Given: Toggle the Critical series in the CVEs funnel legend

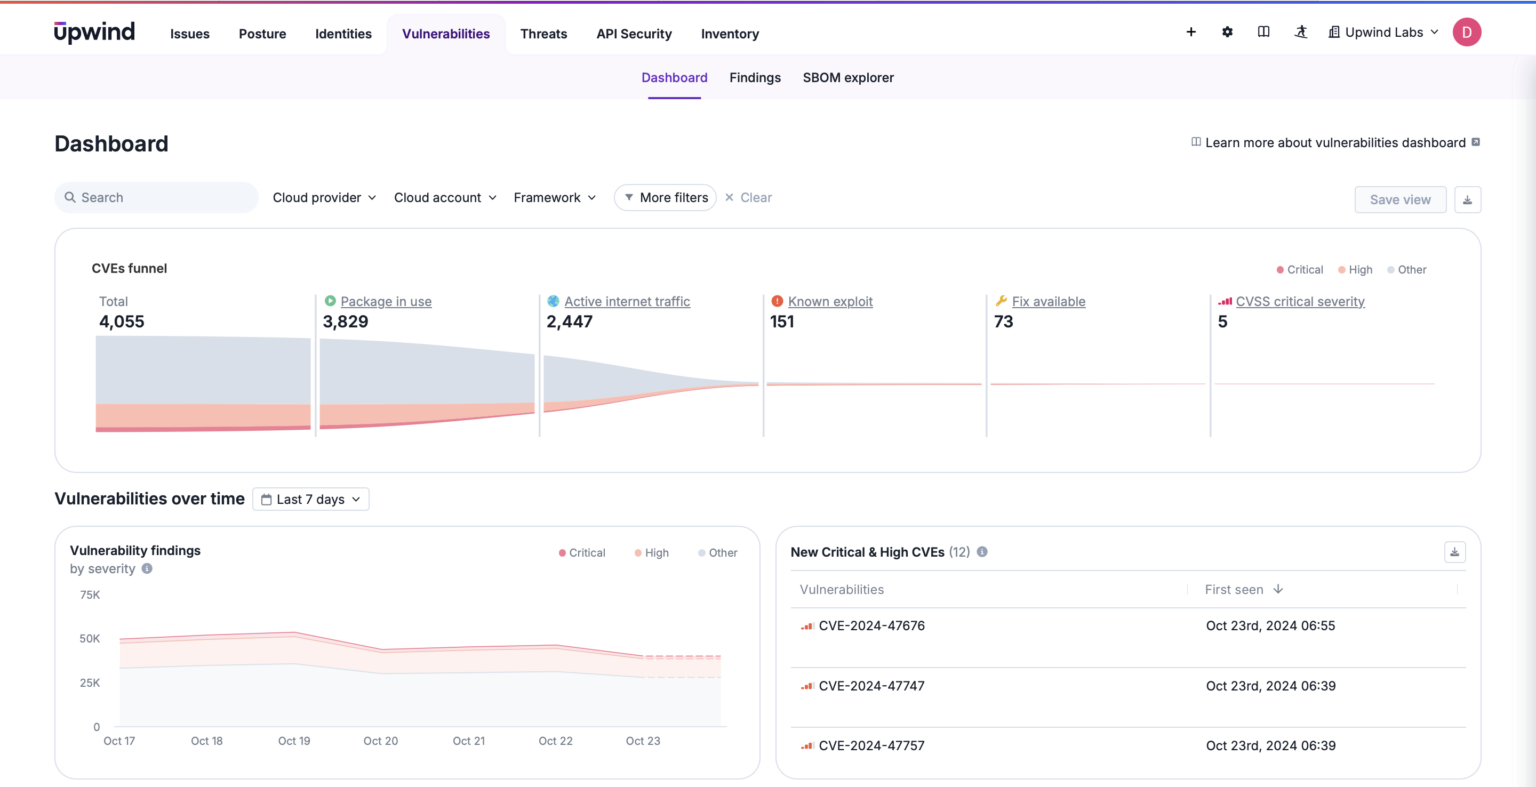Looking at the screenshot, I should (x=1299, y=269).
